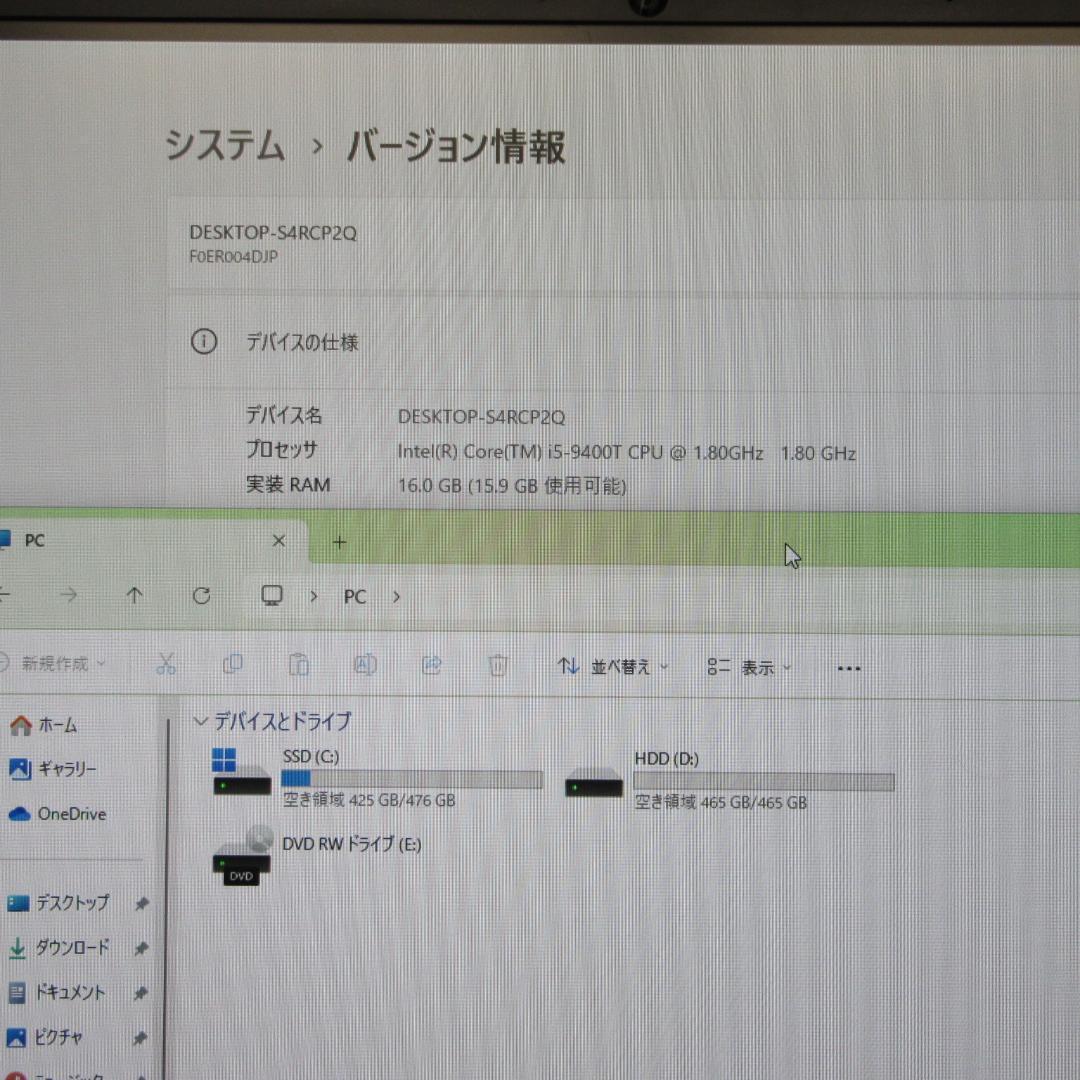
Task: Click the Refresh icon in the address bar
Action: coord(201,596)
